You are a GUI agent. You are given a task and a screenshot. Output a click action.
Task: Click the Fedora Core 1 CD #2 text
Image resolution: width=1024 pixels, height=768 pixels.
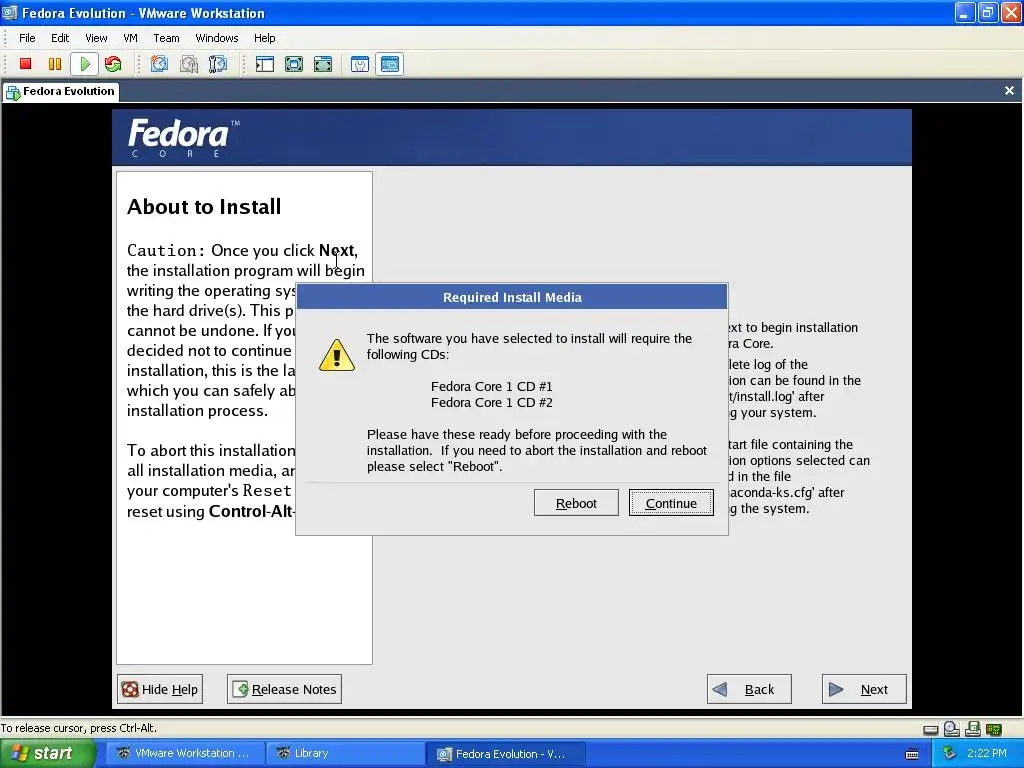pos(492,403)
